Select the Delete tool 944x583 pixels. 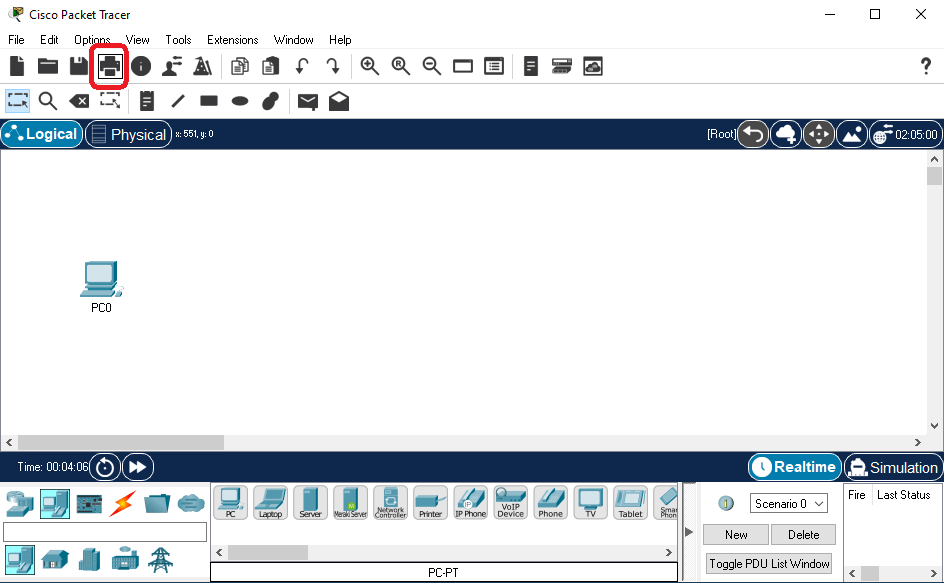79,101
